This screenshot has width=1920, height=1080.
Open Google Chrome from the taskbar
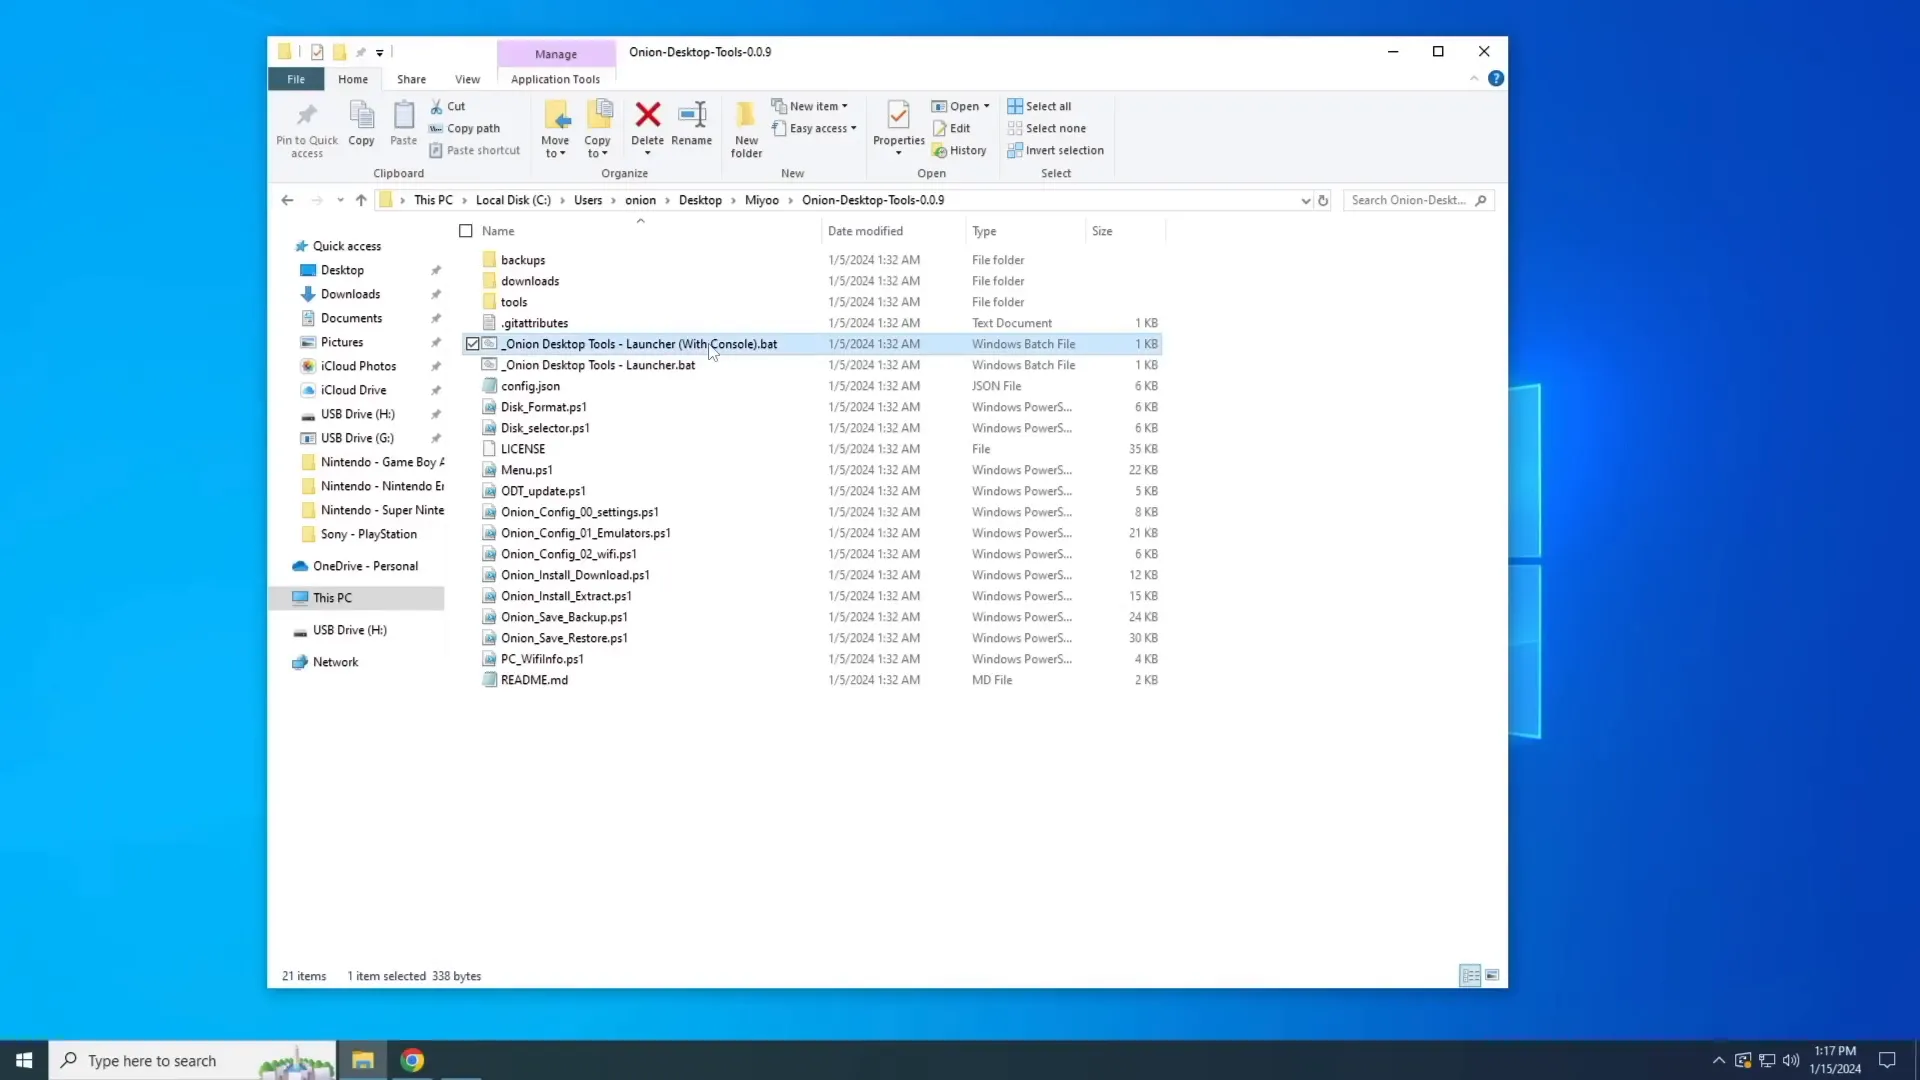pos(412,1060)
